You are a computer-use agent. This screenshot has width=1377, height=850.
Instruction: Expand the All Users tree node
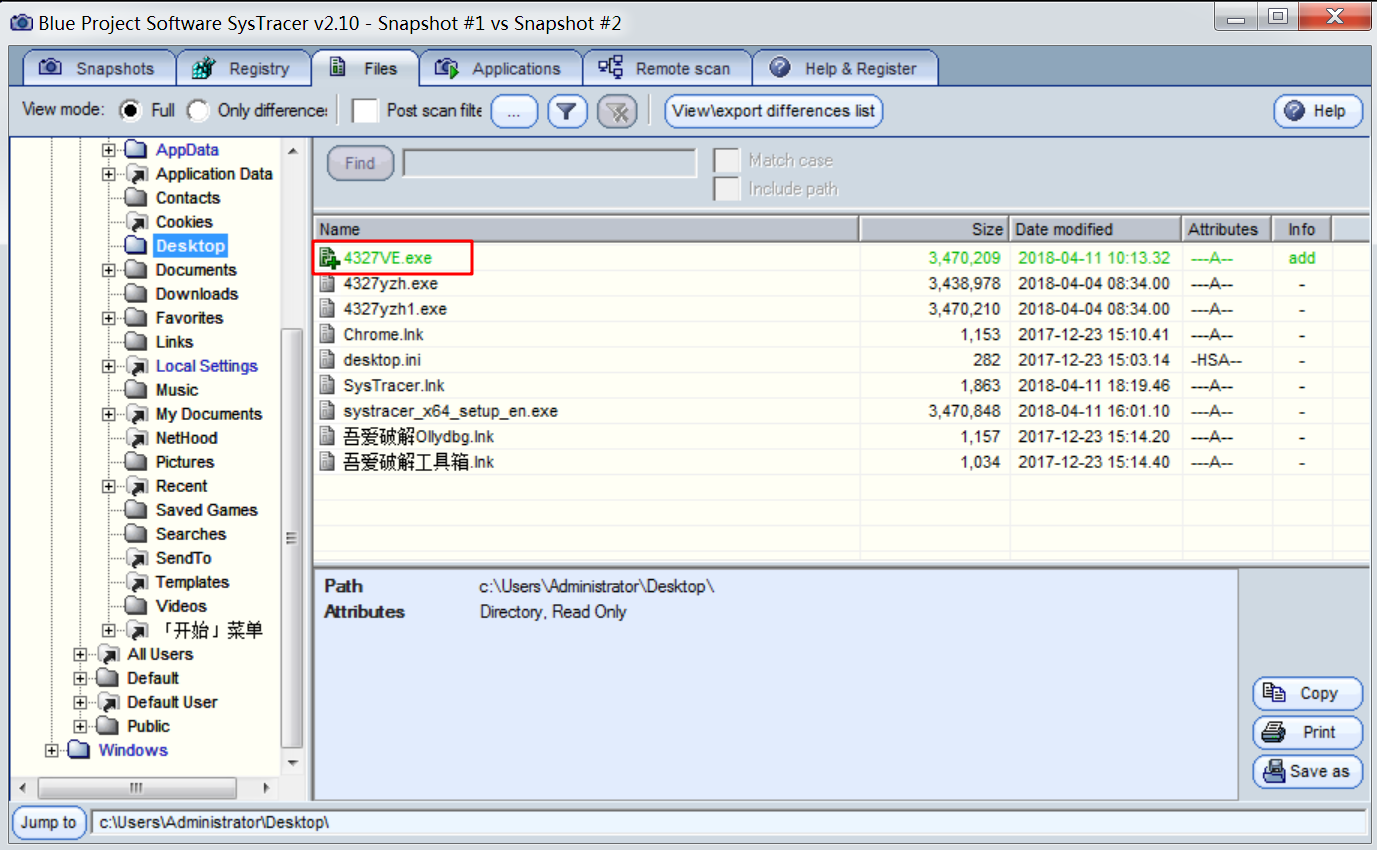point(81,654)
